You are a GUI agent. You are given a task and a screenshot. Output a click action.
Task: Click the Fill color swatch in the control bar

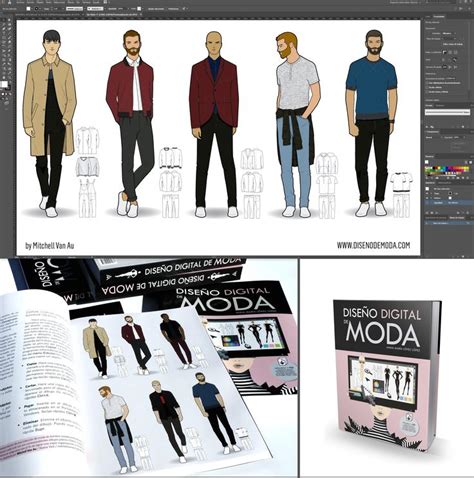click(28, 9)
